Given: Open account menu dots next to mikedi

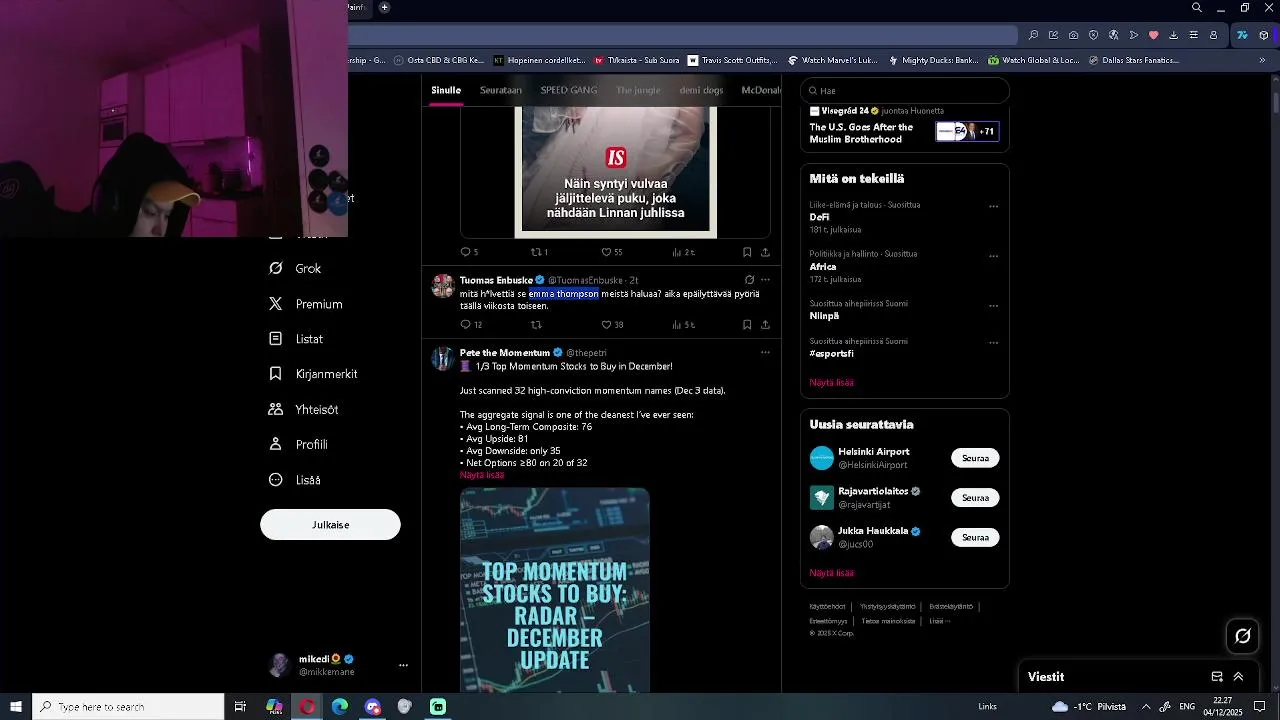Looking at the screenshot, I should [x=403, y=665].
